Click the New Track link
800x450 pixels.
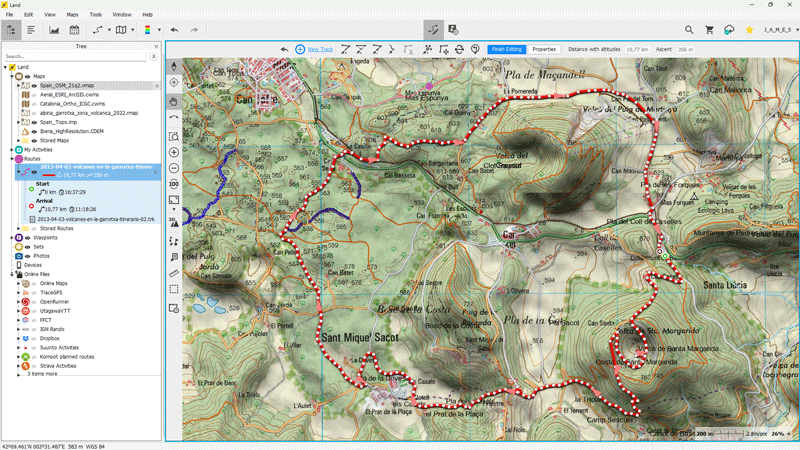(320, 49)
